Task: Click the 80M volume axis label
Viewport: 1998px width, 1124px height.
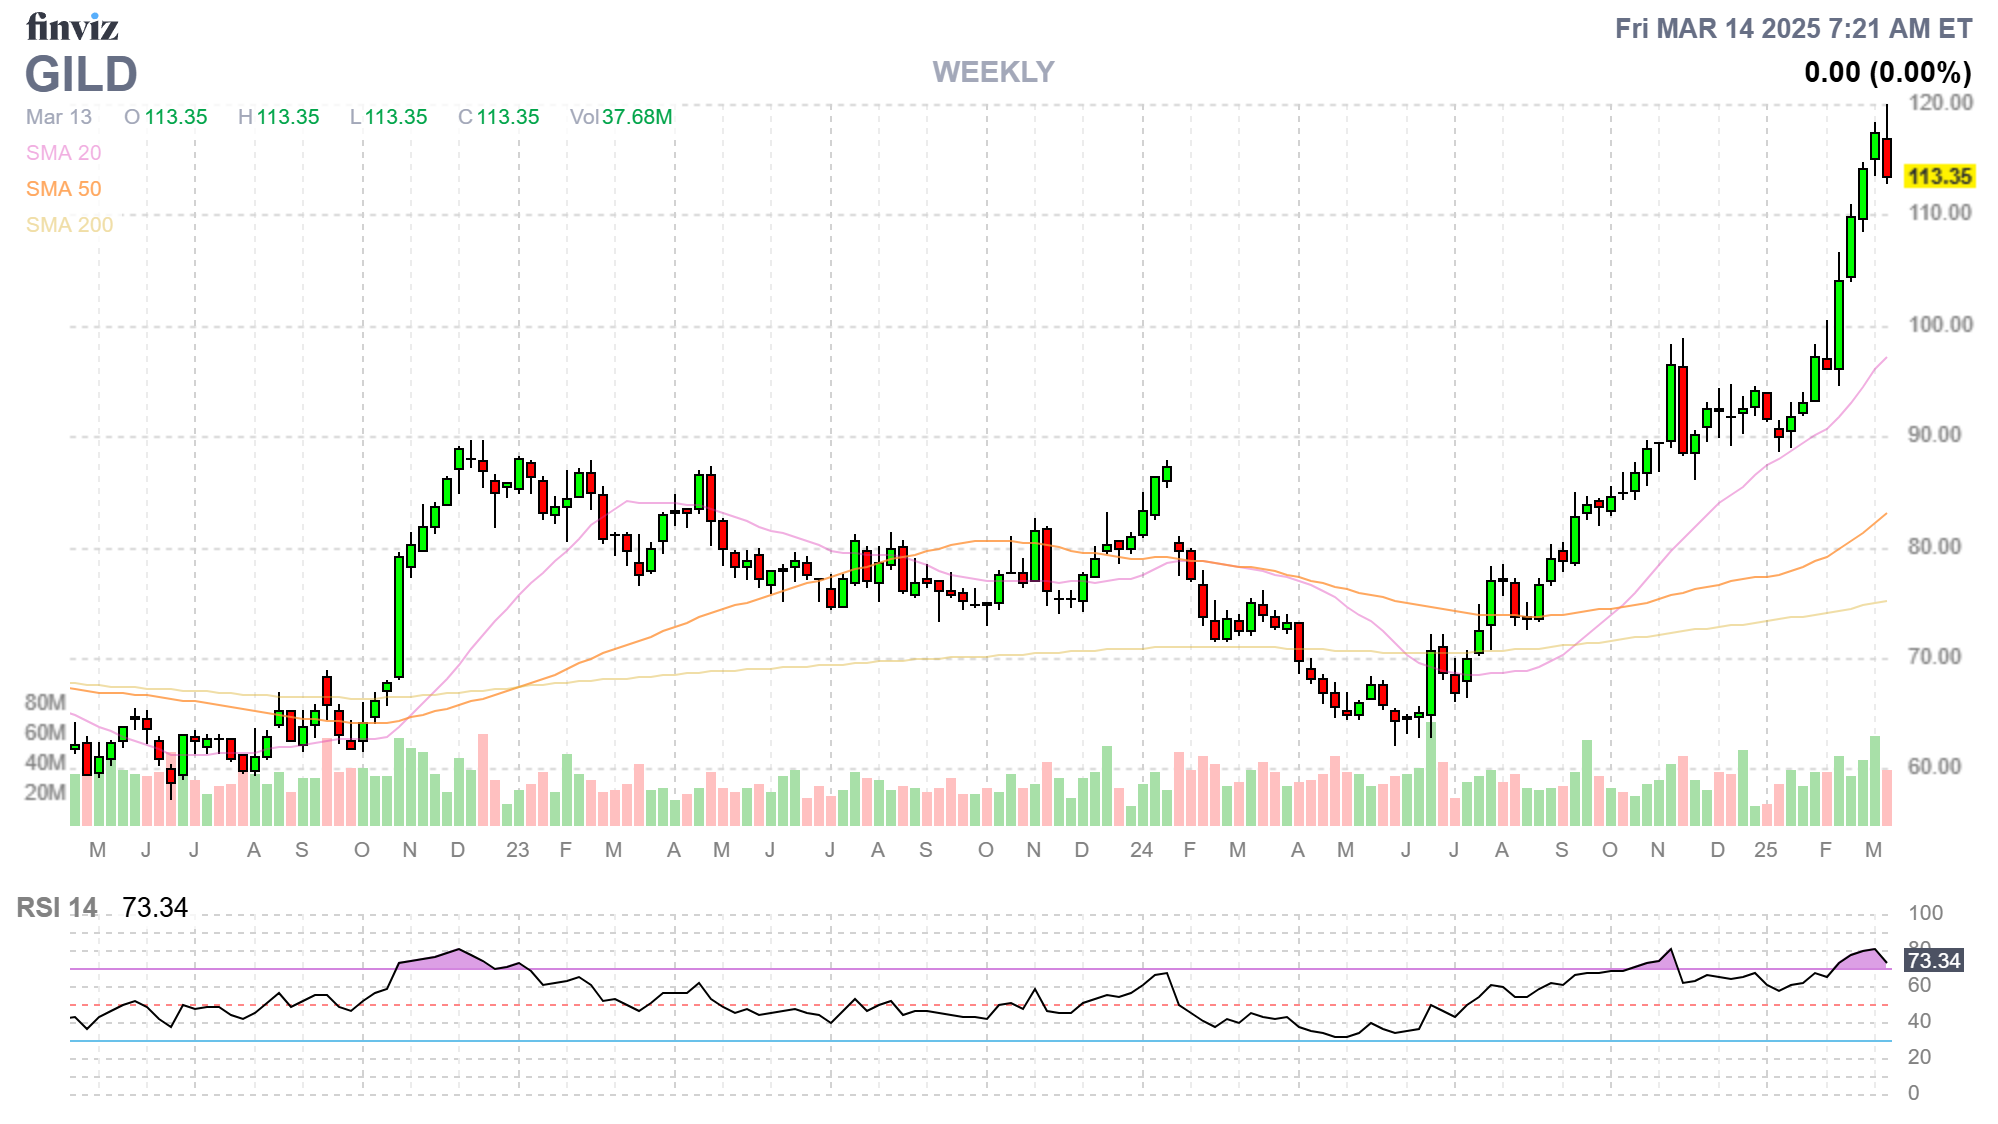Action: 45,702
